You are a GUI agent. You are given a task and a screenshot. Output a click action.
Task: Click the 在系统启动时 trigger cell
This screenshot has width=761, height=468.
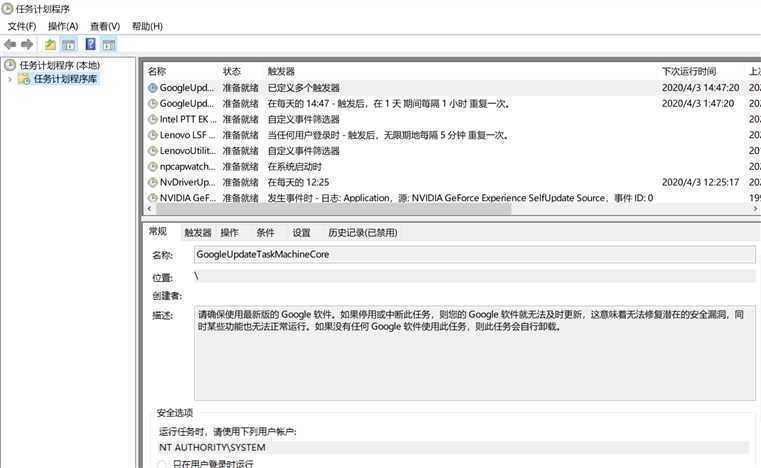[x=295, y=167]
